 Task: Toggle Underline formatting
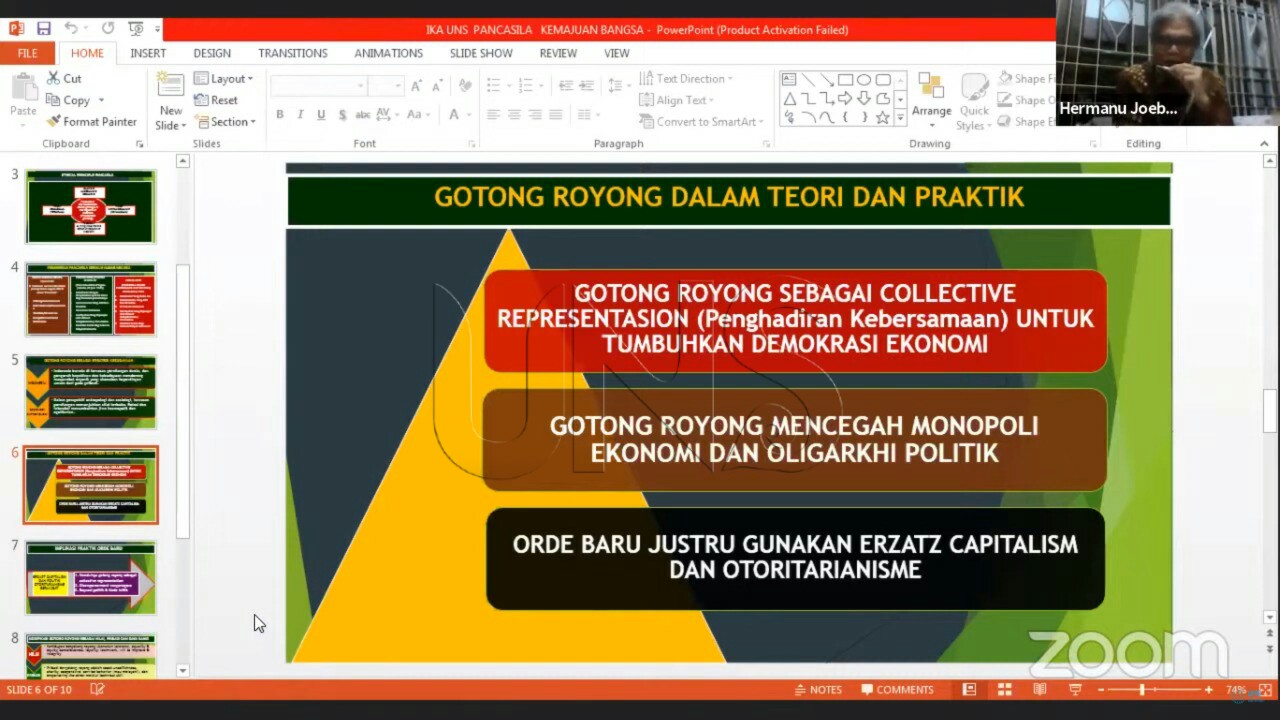(321, 115)
